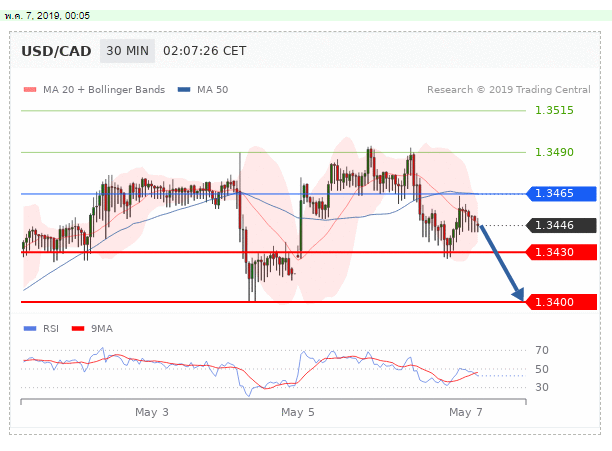Click the May 3 date axis label
This screenshot has width=612, height=451.
[x=152, y=412]
